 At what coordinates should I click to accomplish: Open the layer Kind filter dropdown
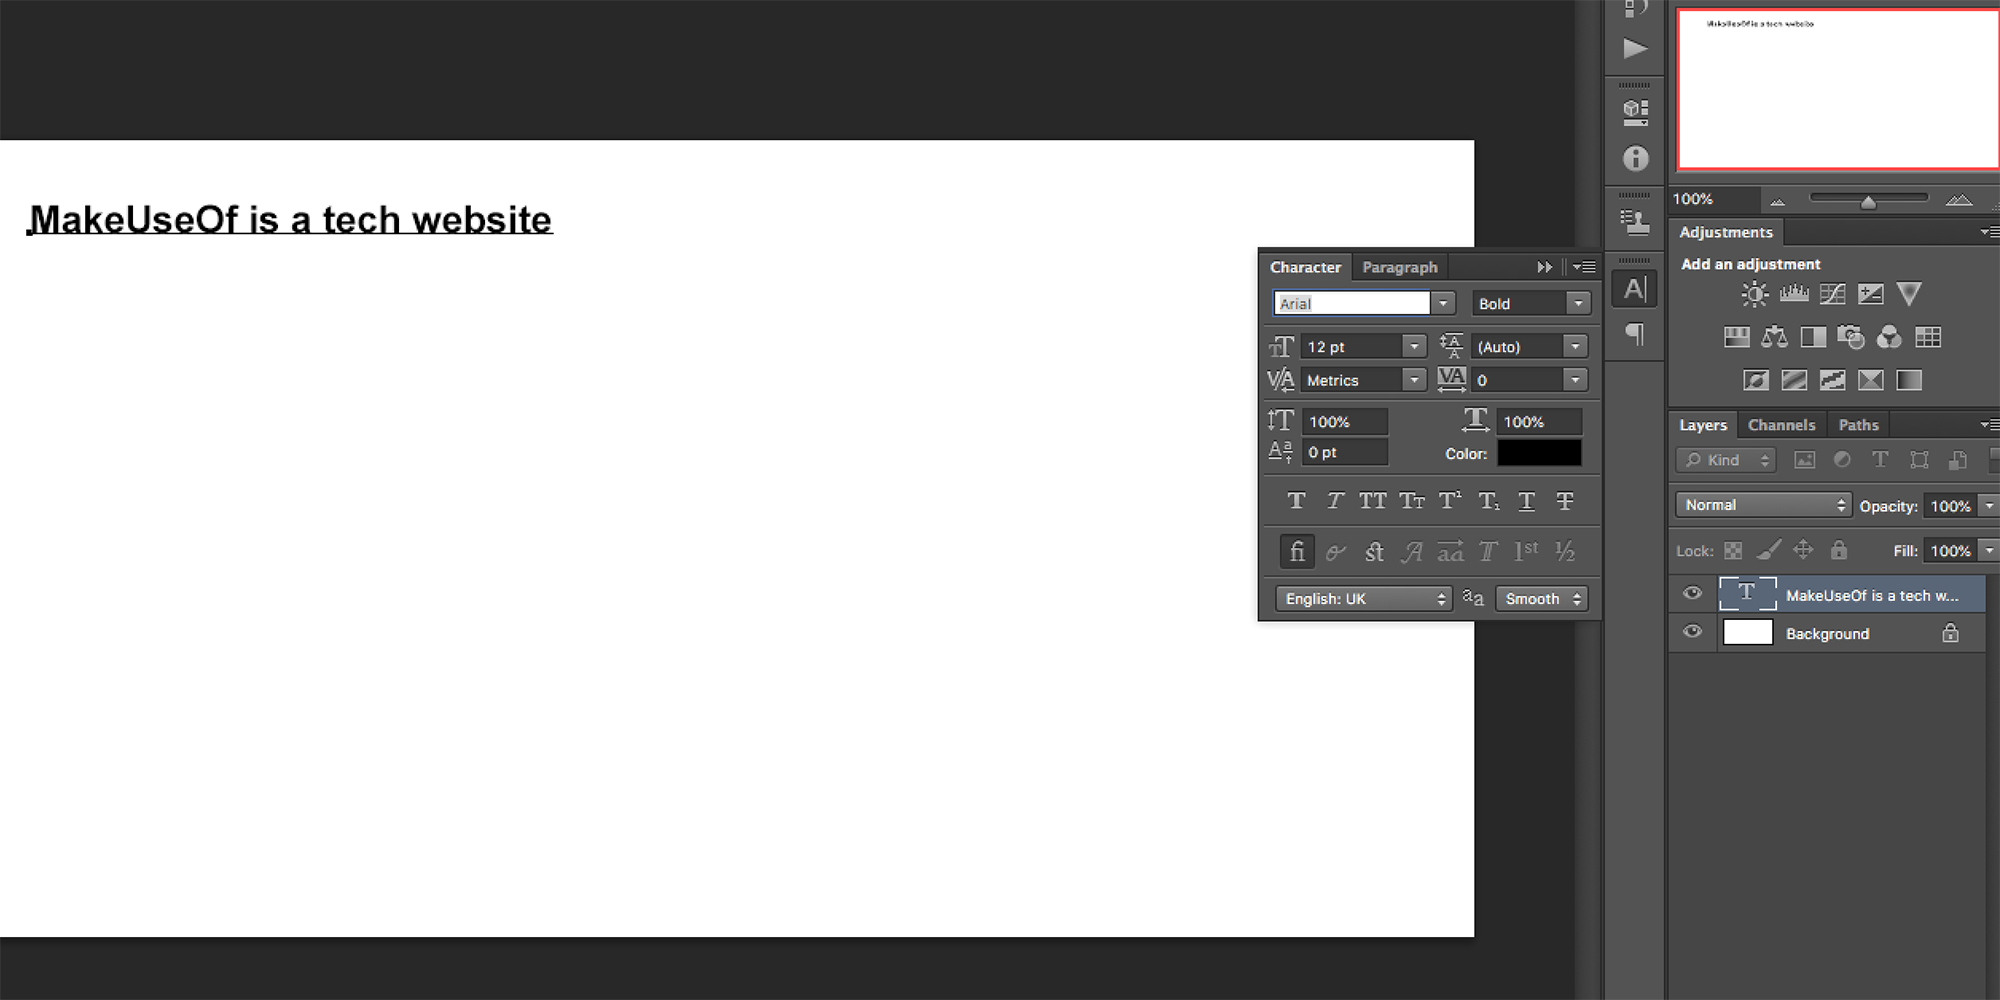(x=1725, y=460)
